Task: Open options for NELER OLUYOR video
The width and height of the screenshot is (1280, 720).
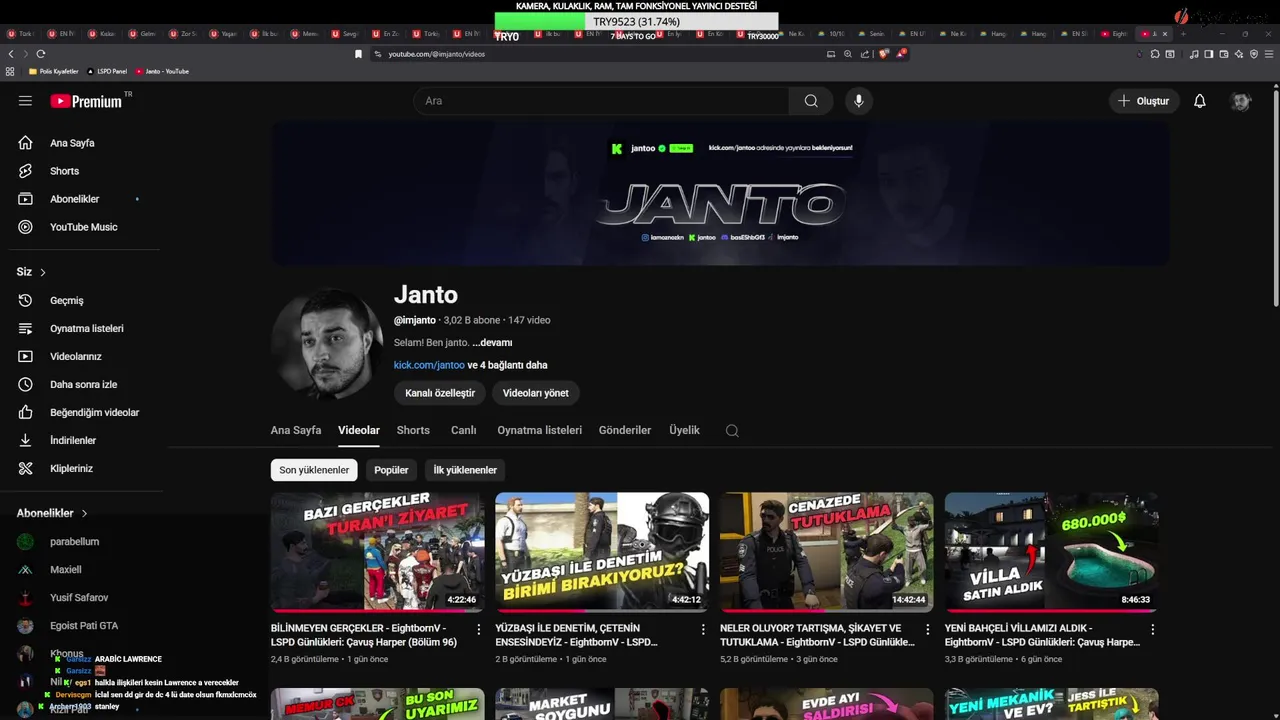Action: (x=928, y=630)
